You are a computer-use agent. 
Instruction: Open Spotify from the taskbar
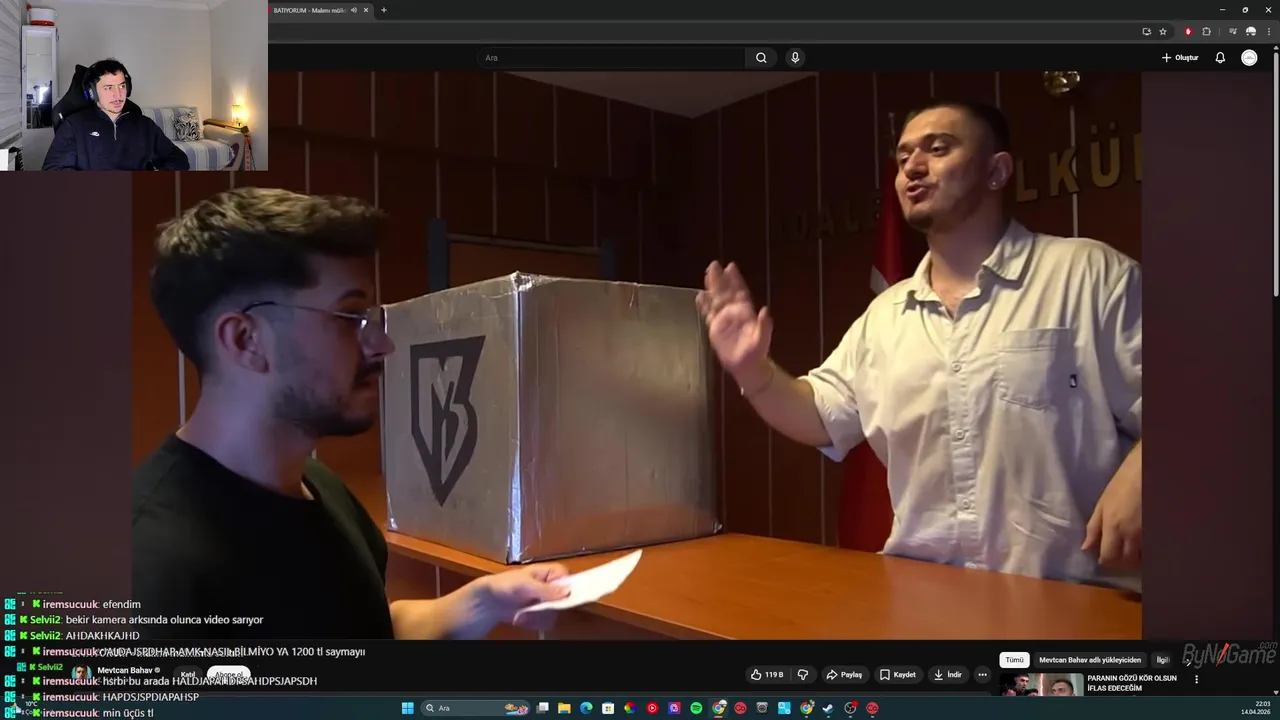(696, 708)
